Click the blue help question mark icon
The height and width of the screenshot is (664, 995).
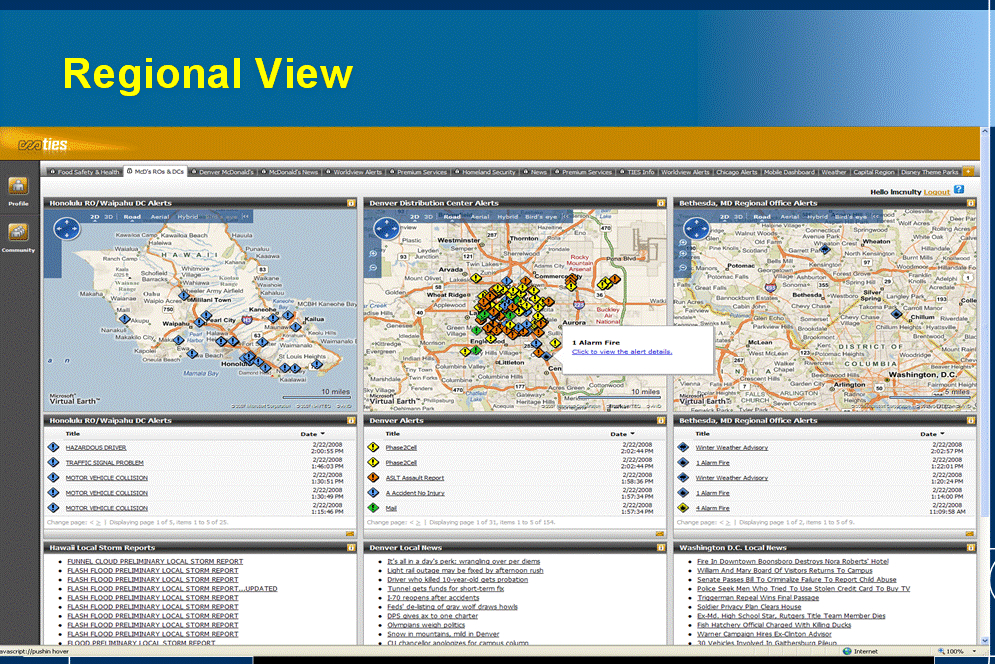[959, 190]
